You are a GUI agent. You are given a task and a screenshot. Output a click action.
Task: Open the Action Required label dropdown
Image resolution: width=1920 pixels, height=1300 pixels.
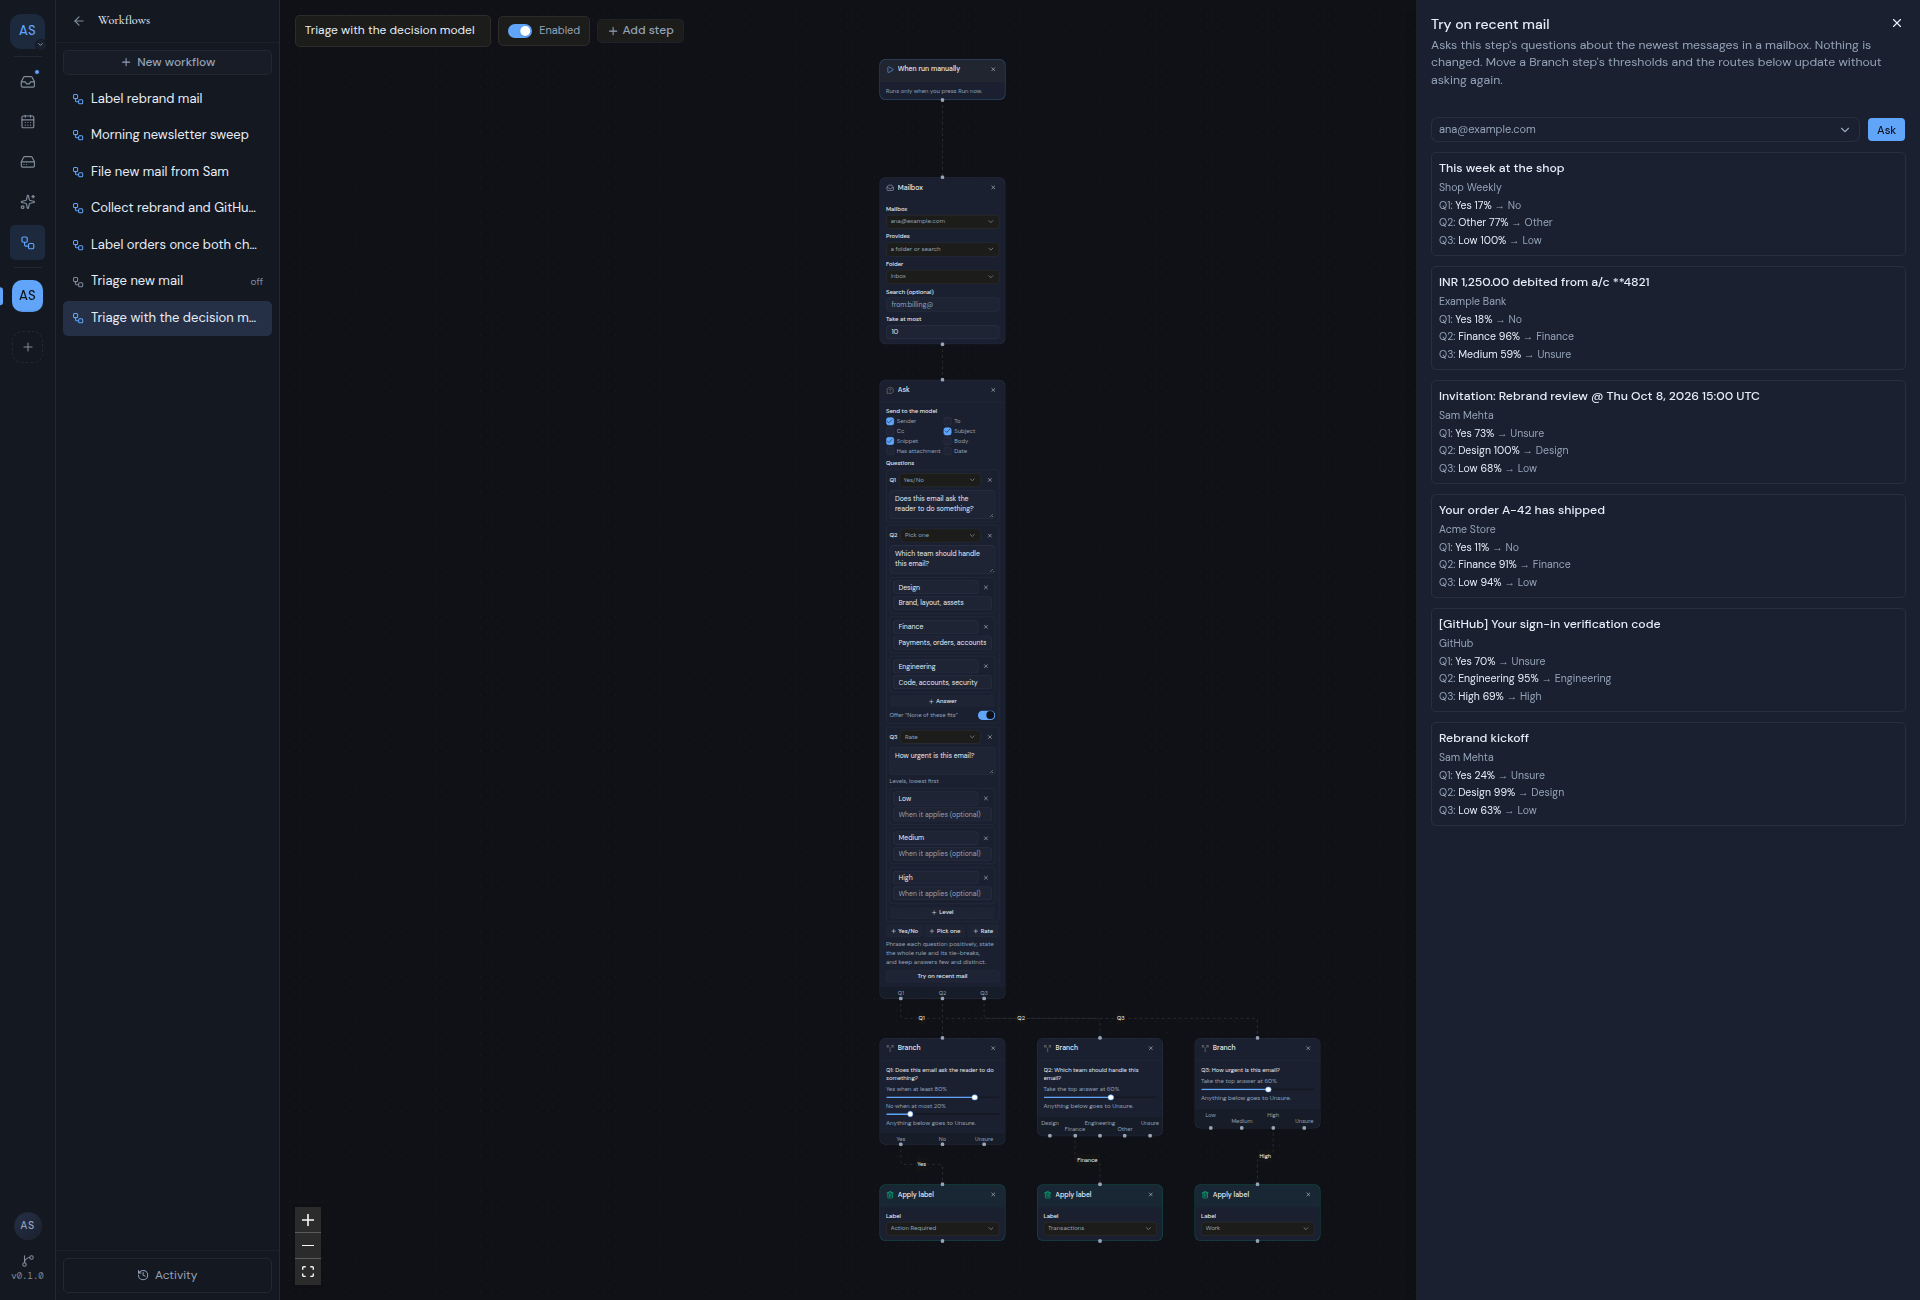(x=942, y=1228)
